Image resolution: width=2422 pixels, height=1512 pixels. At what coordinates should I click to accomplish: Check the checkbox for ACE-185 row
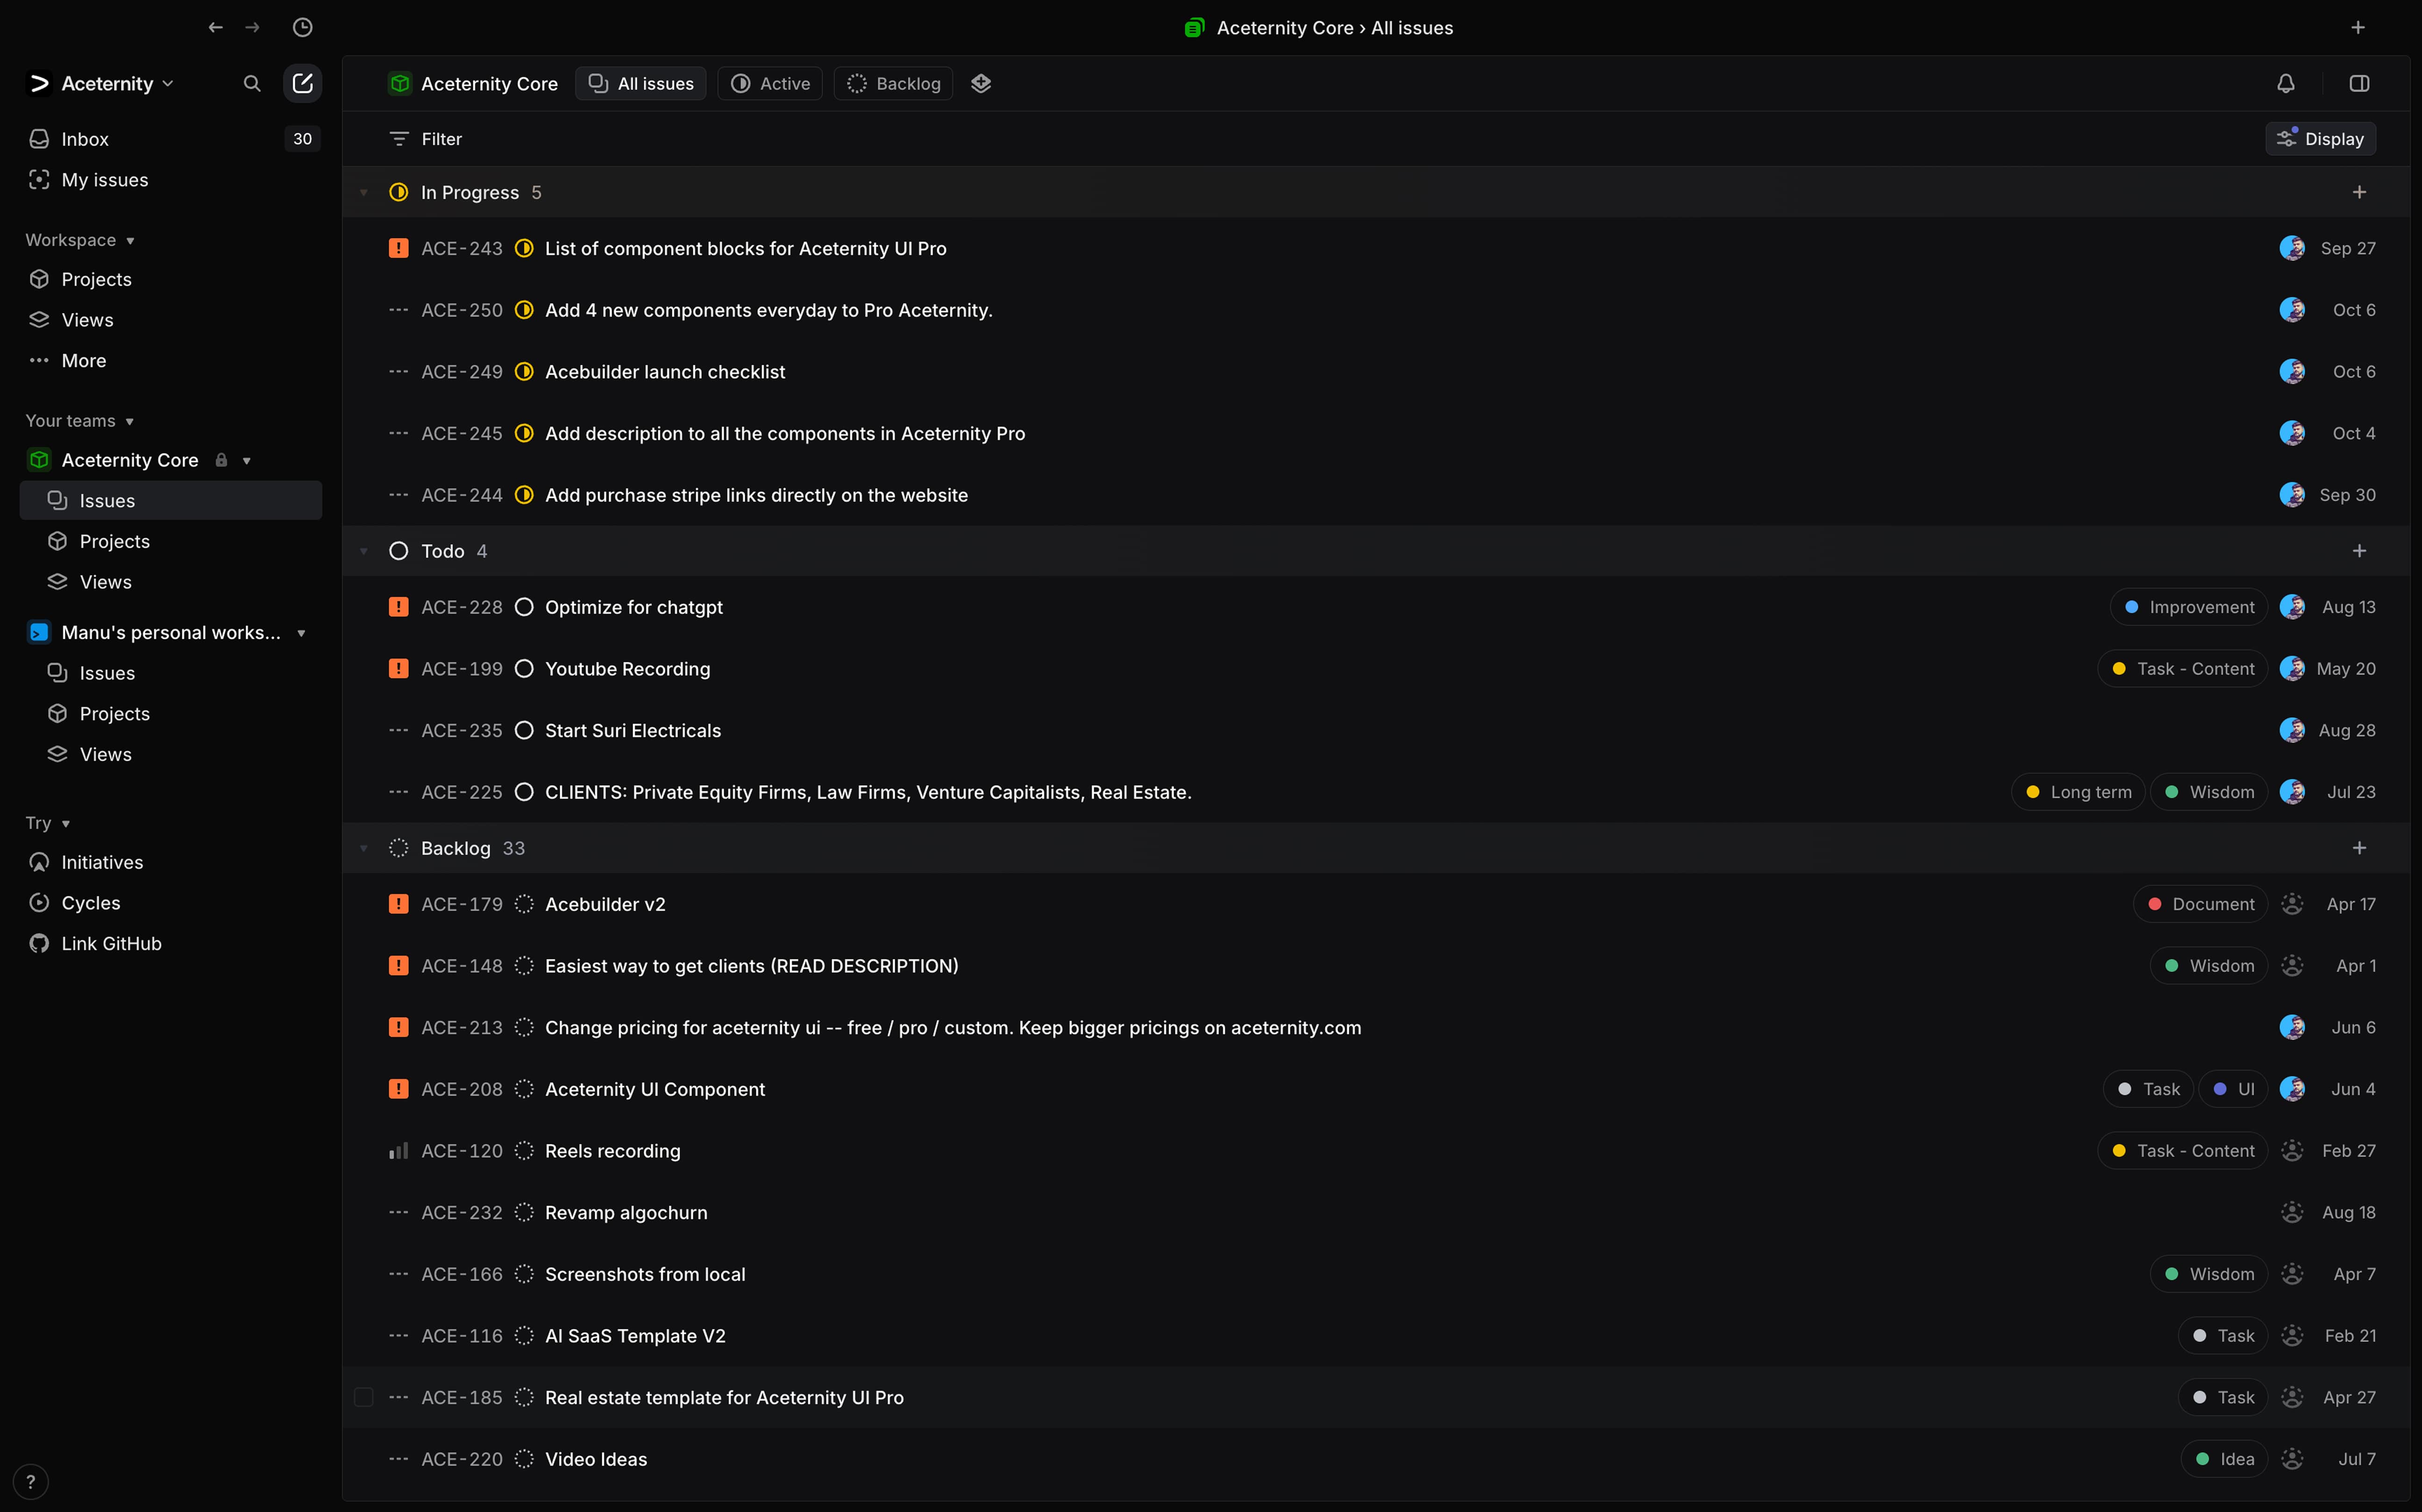coord(364,1397)
